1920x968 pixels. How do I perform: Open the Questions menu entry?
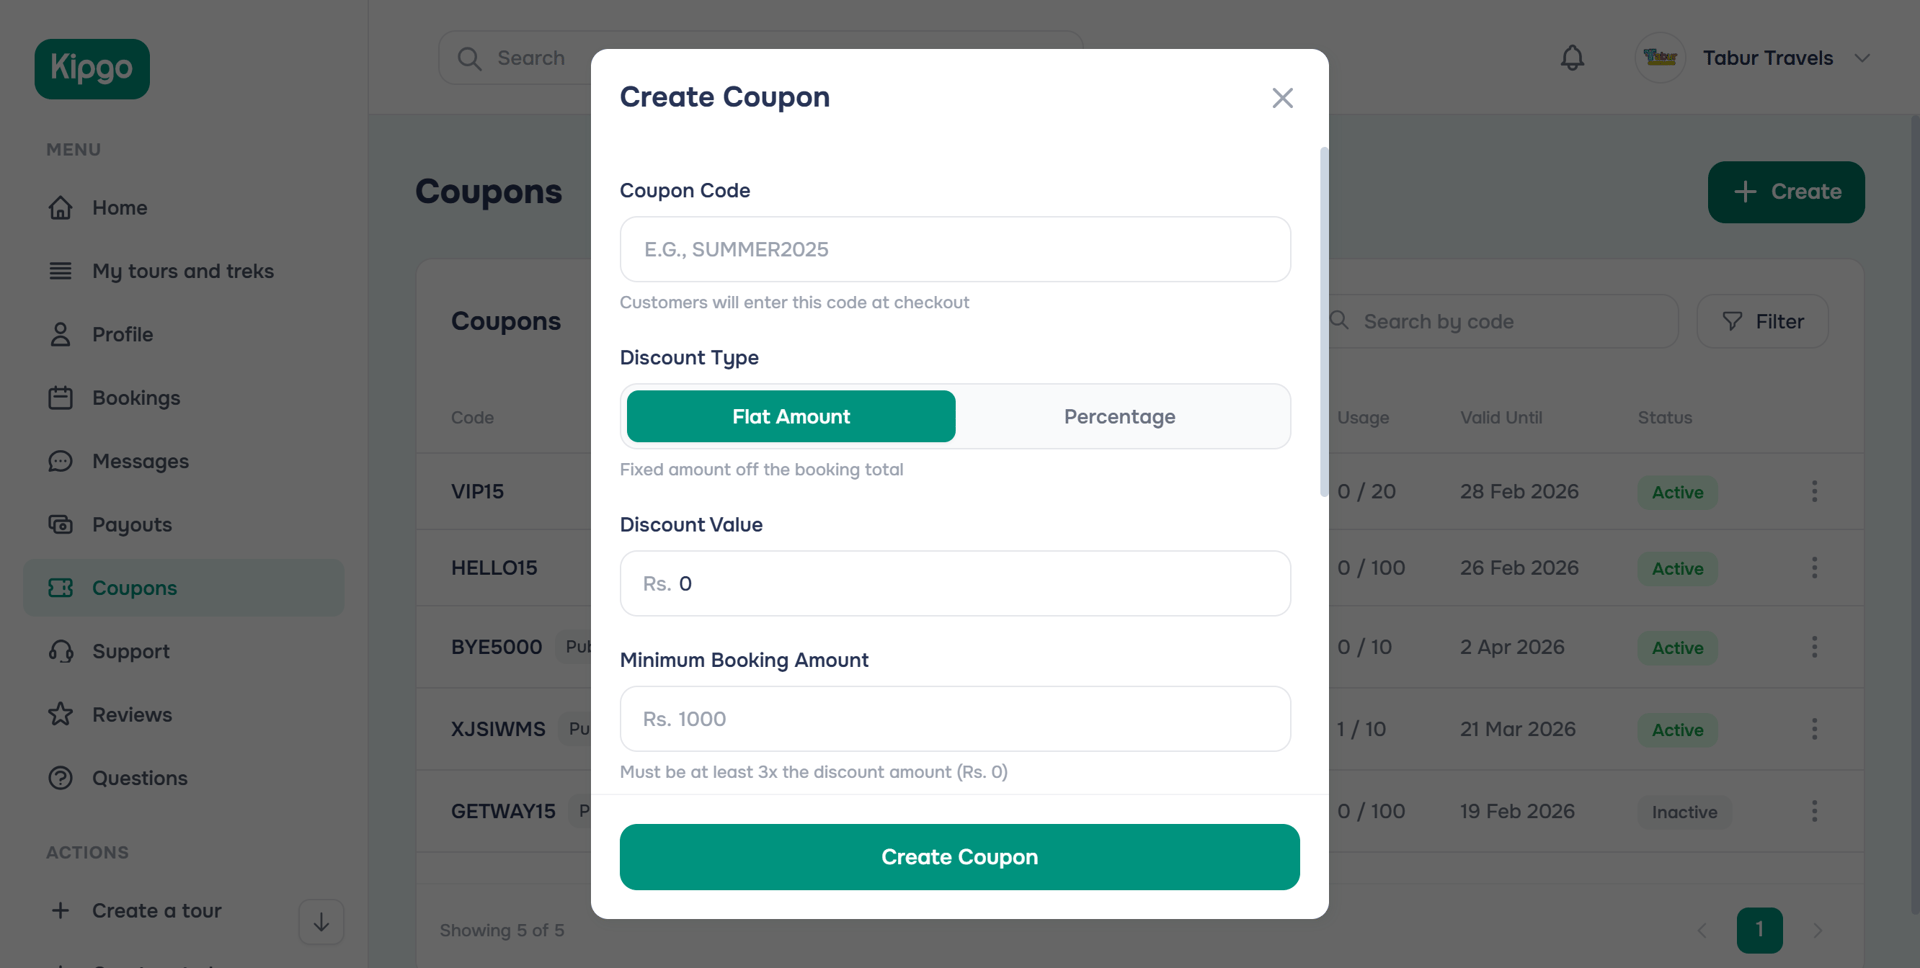click(x=139, y=778)
